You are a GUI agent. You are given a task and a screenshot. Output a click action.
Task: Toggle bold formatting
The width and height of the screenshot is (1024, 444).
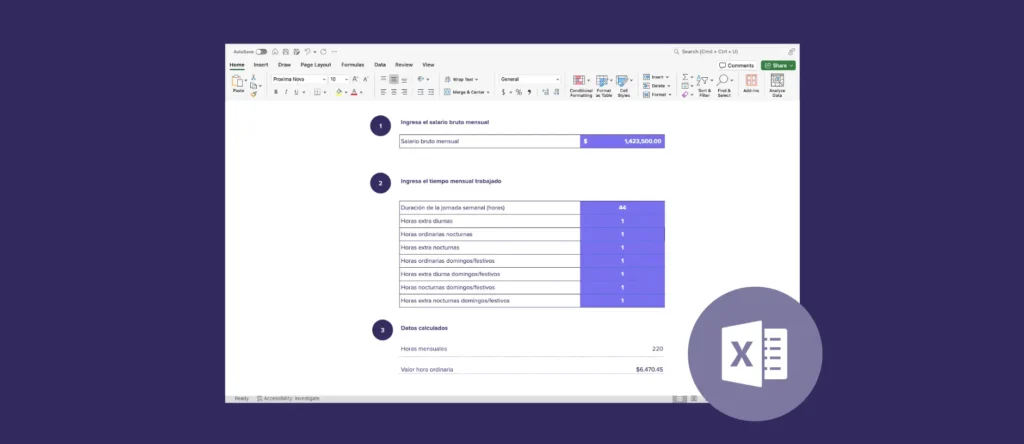coord(276,92)
